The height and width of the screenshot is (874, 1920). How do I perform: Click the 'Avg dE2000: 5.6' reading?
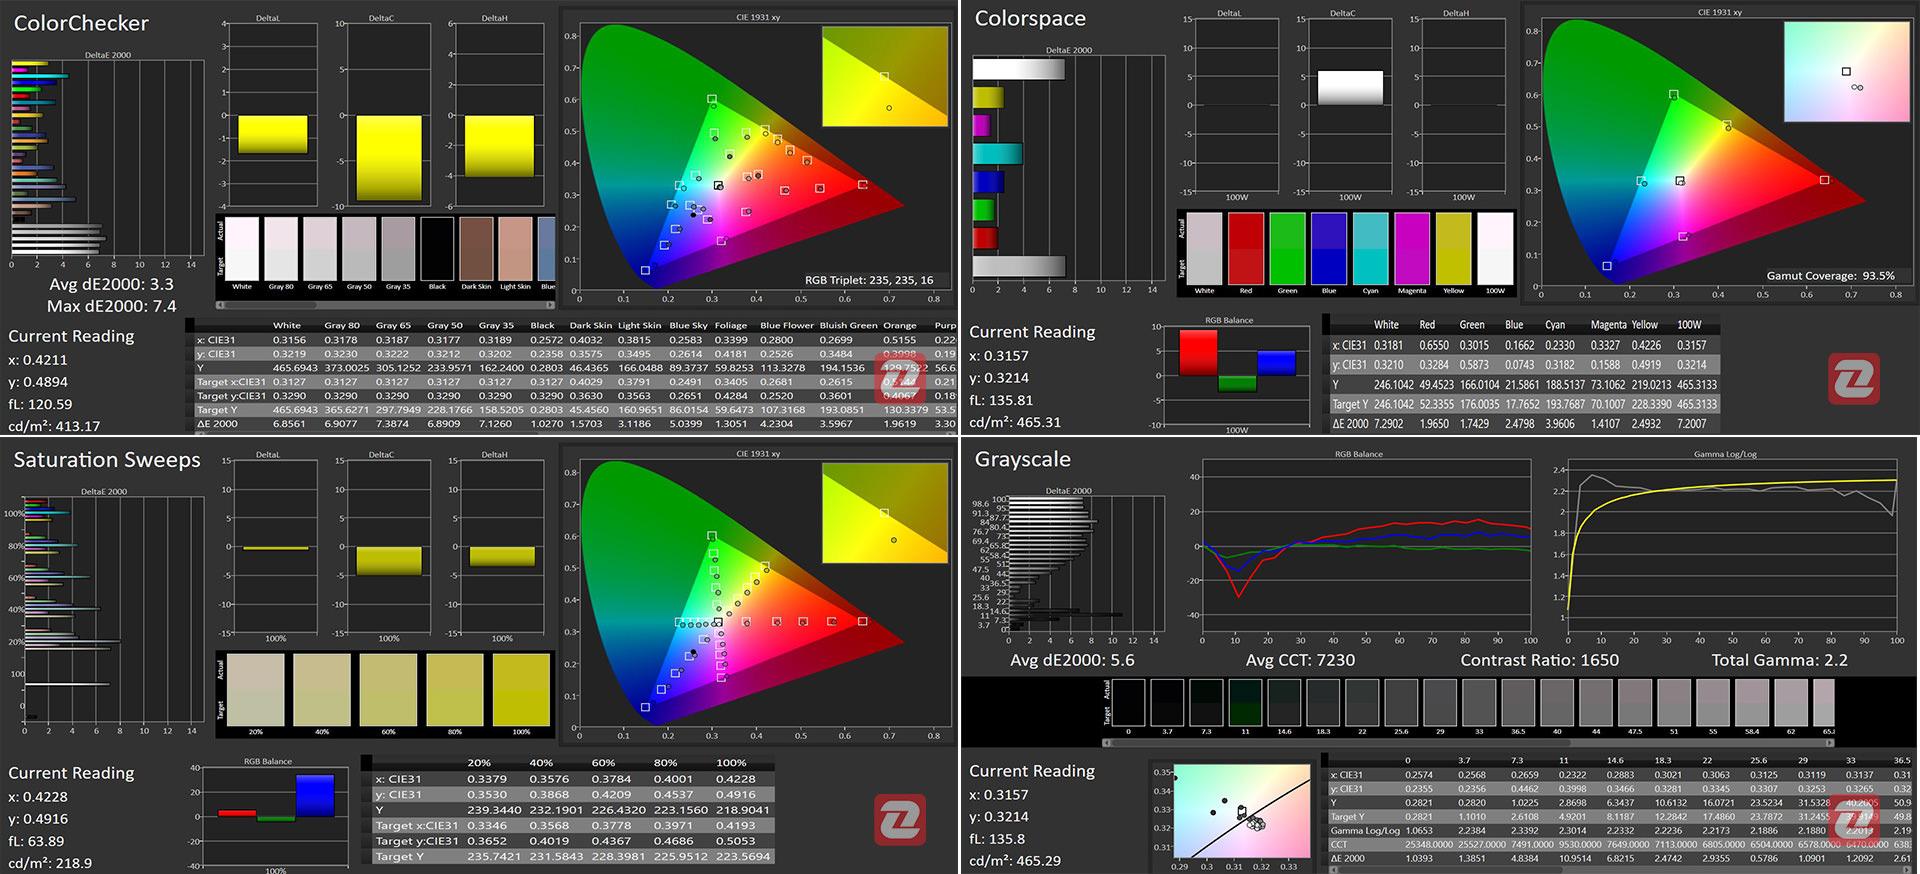[x=1072, y=660]
